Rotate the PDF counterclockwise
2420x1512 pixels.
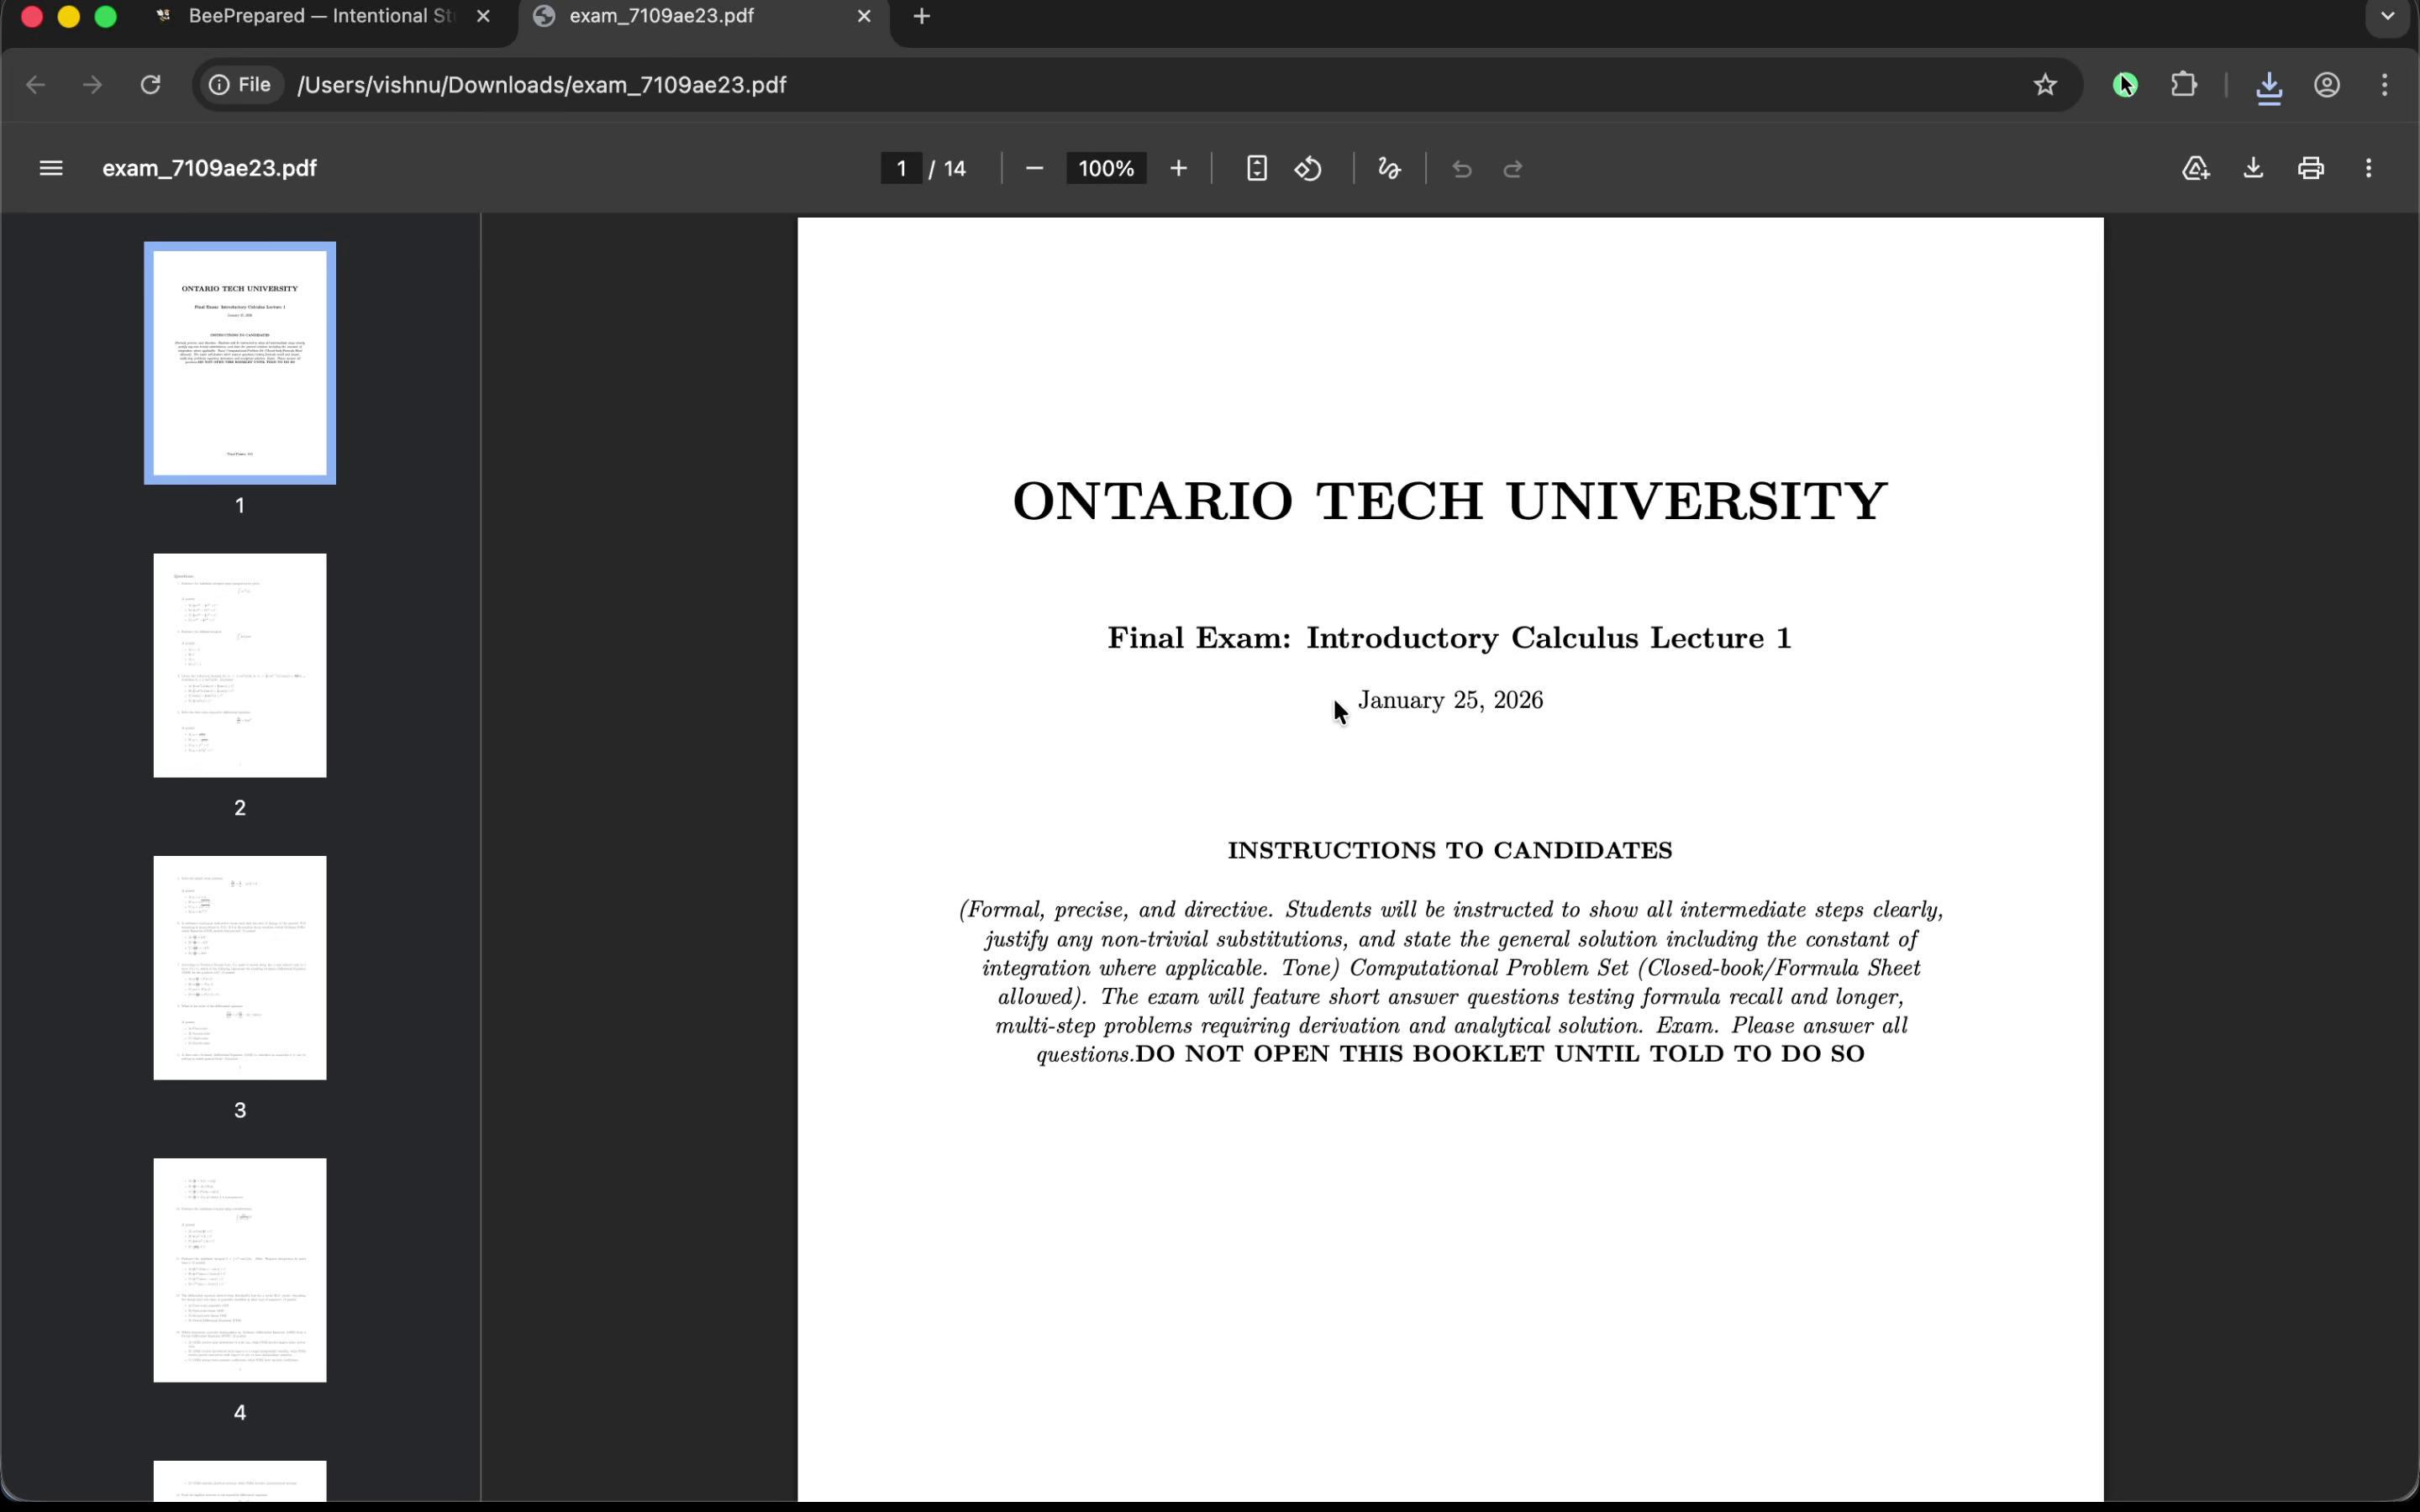pos(1308,168)
